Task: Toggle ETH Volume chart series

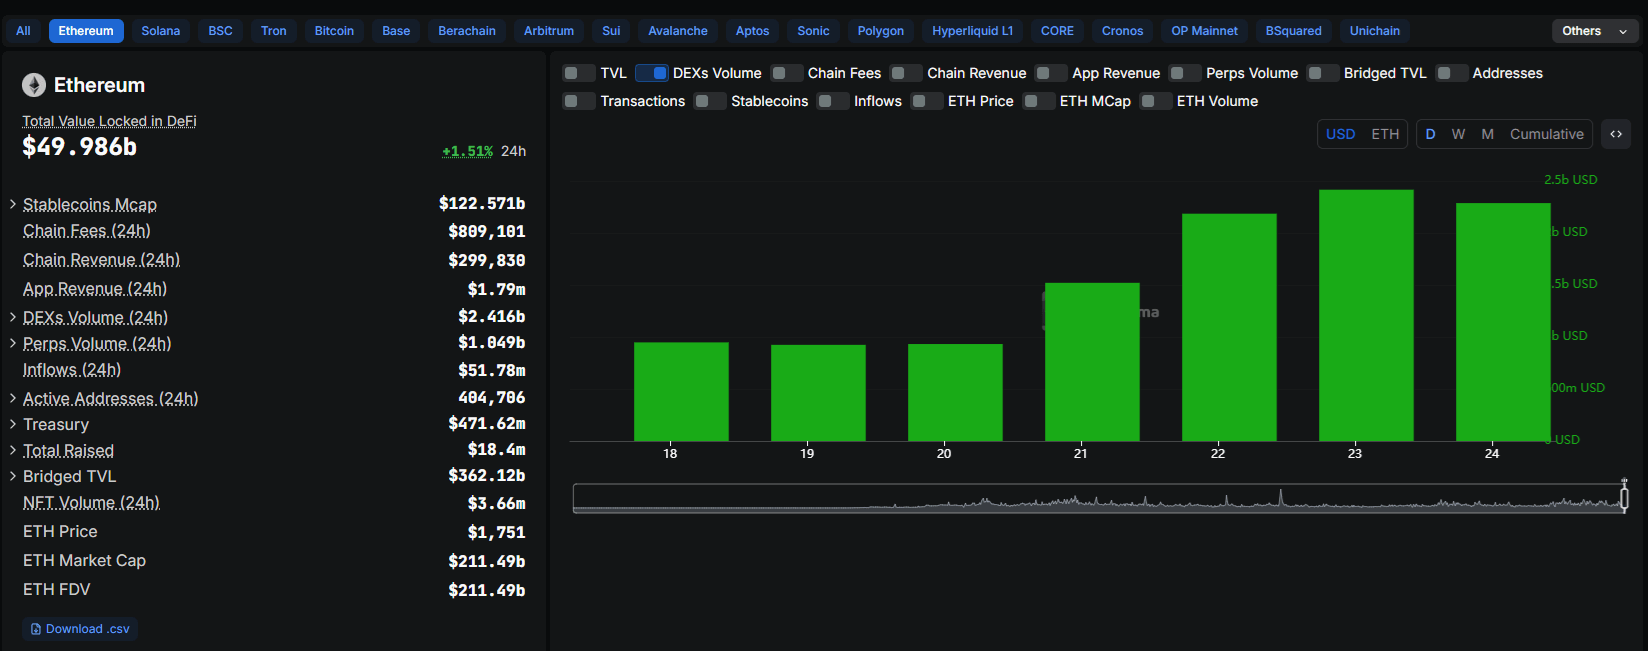Action: [x=1156, y=101]
